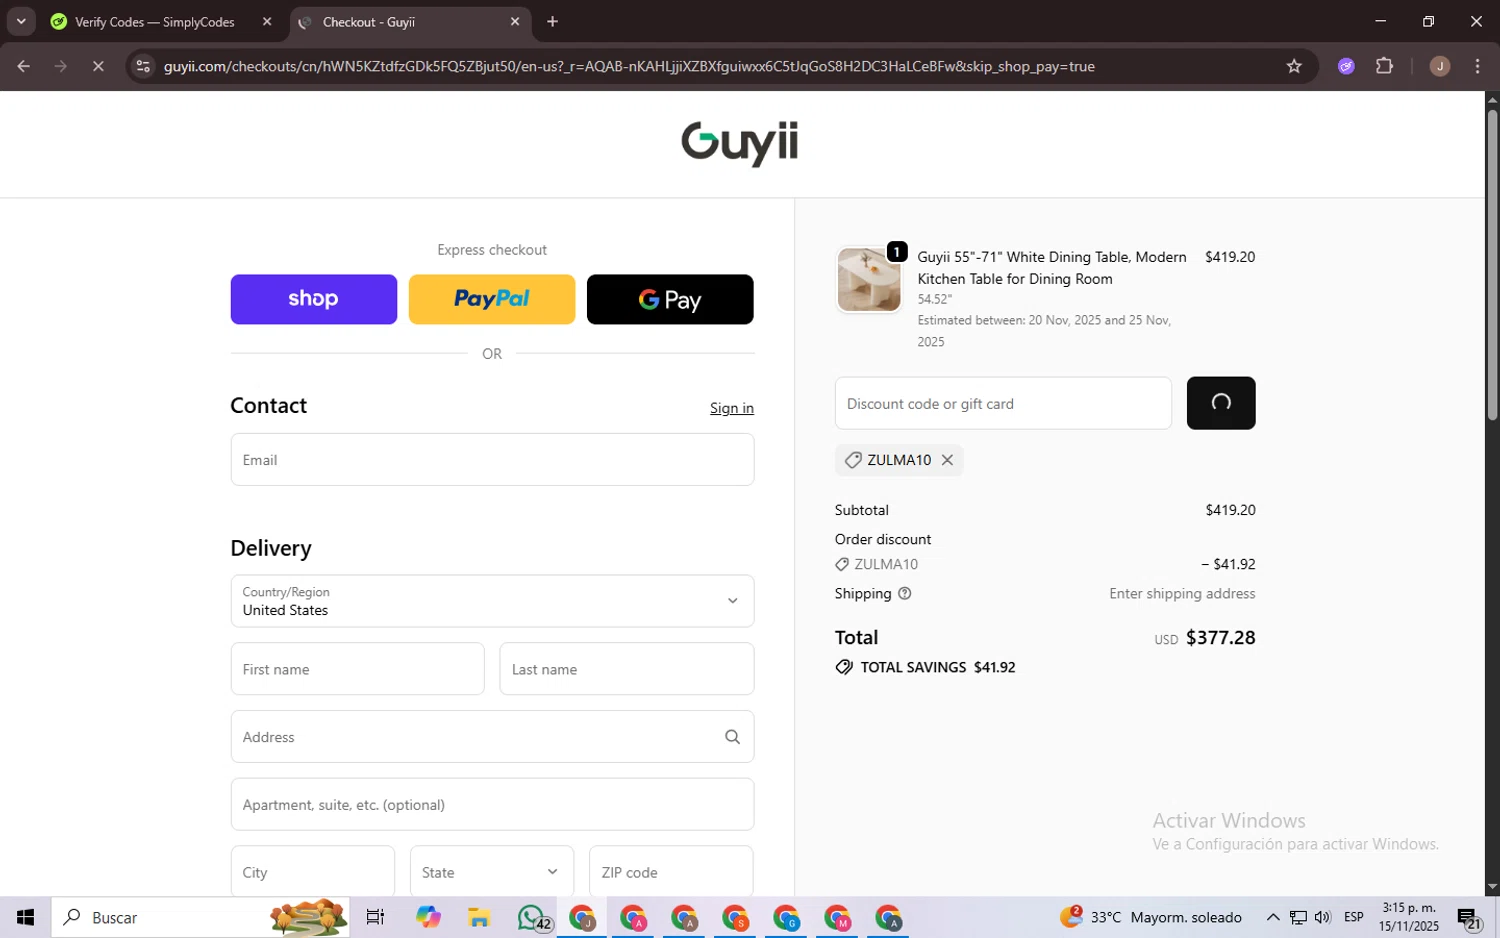Screen dimensions: 1500x938
Task: Open the Country/Region dropdown
Action: coord(492,601)
